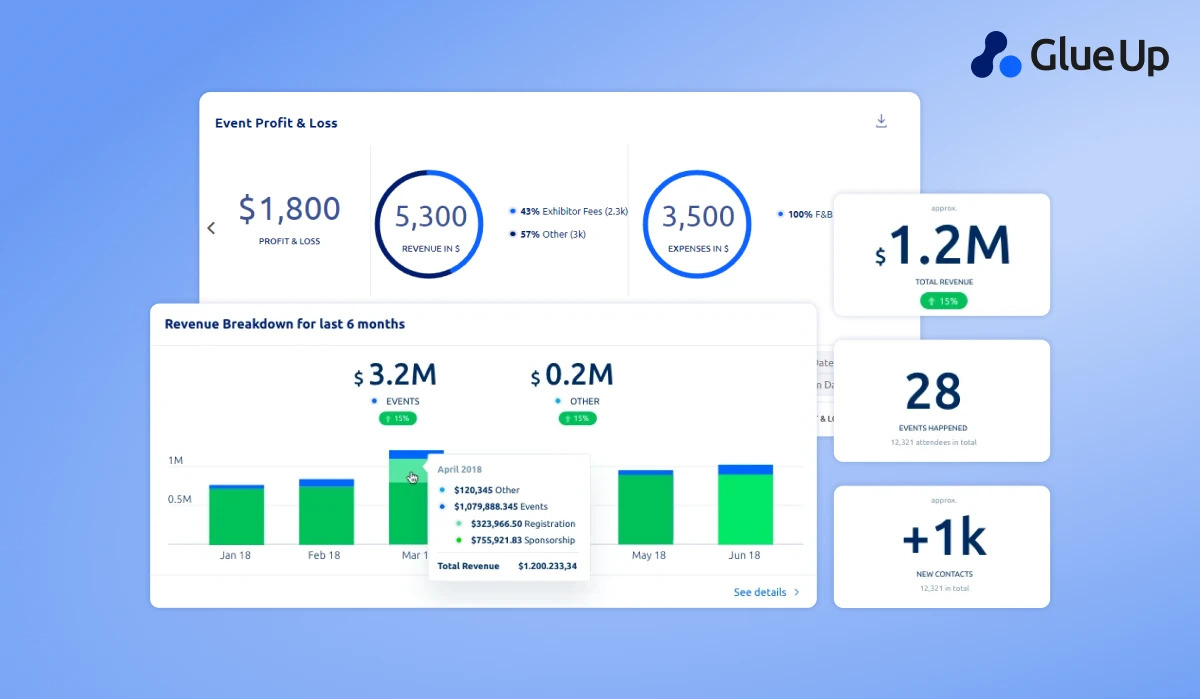
Task: Click the Revenue in $ donut chart
Action: (x=429, y=224)
